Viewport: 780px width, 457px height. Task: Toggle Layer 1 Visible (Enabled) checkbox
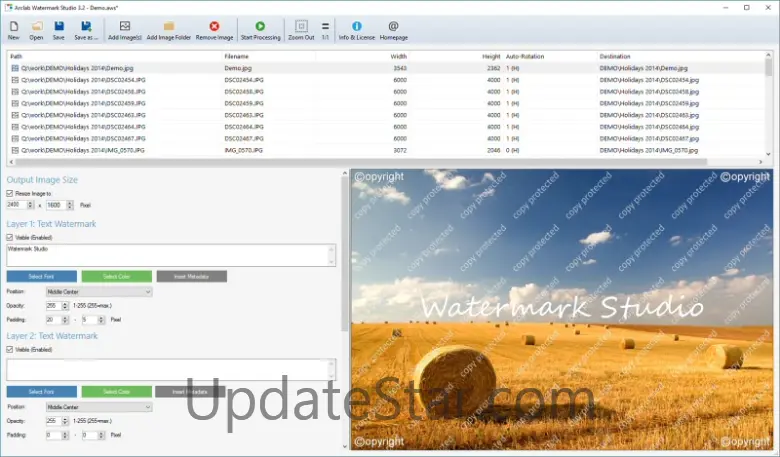coord(10,238)
